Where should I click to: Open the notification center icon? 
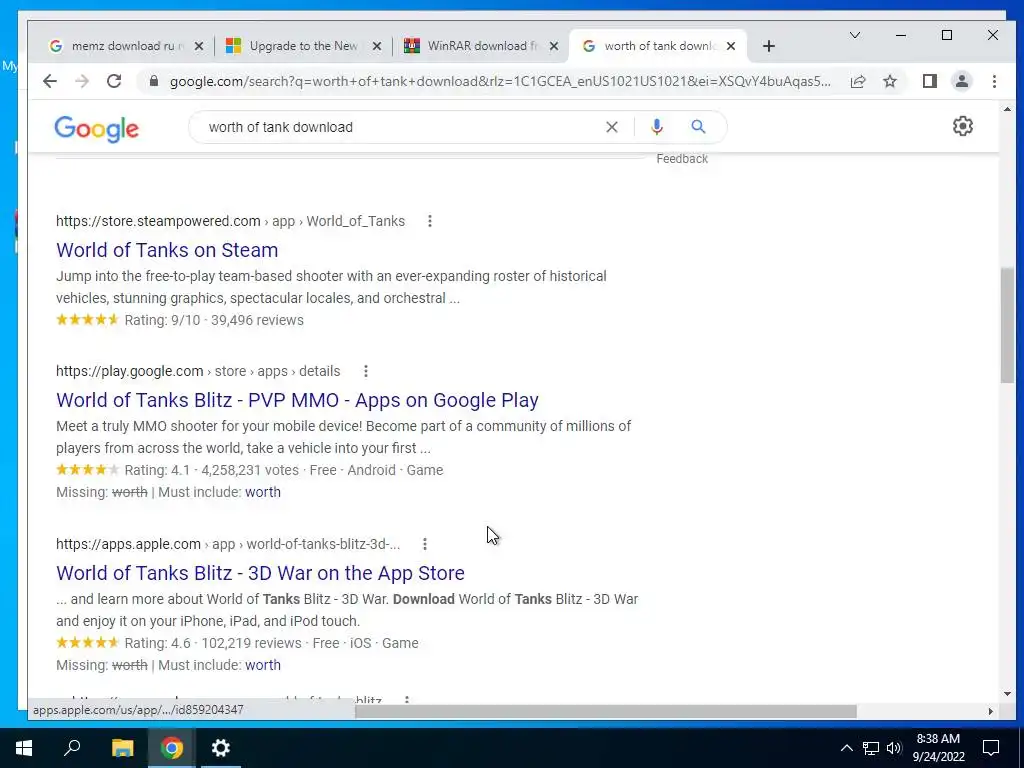coord(991,748)
